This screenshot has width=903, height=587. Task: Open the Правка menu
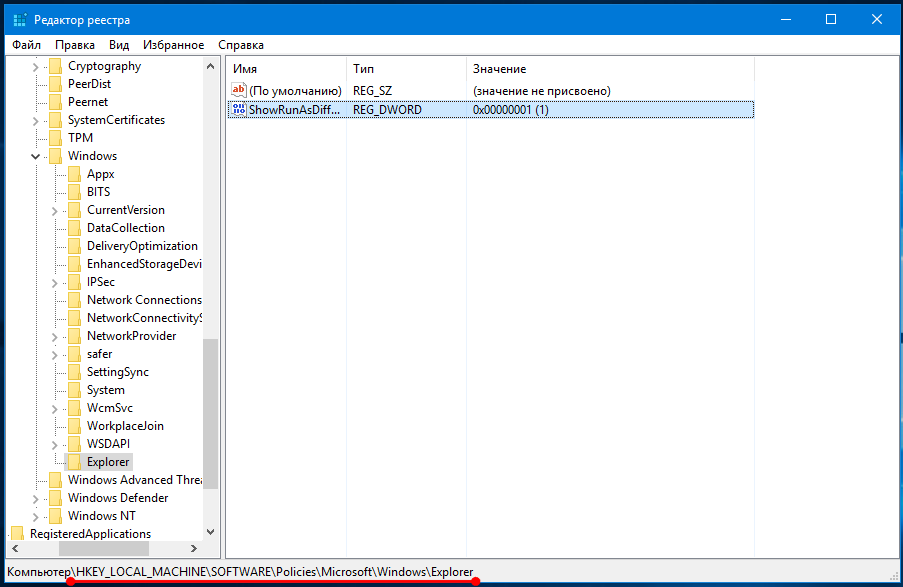click(x=75, y=45)
